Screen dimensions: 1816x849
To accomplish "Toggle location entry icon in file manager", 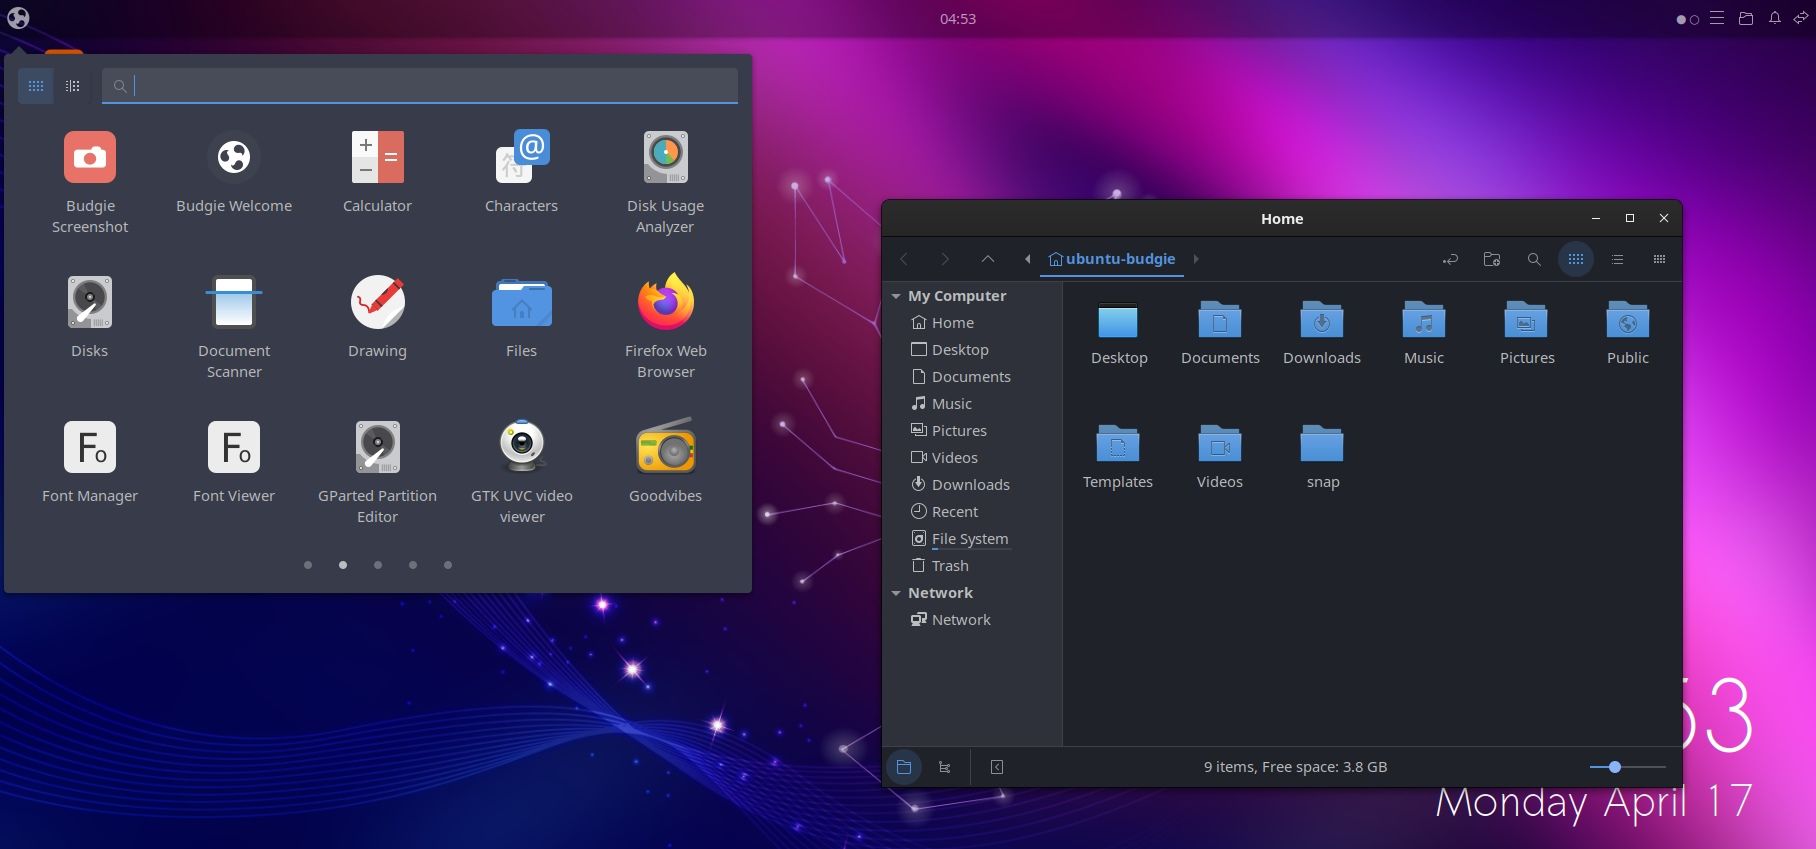I will click(1450, 259).
